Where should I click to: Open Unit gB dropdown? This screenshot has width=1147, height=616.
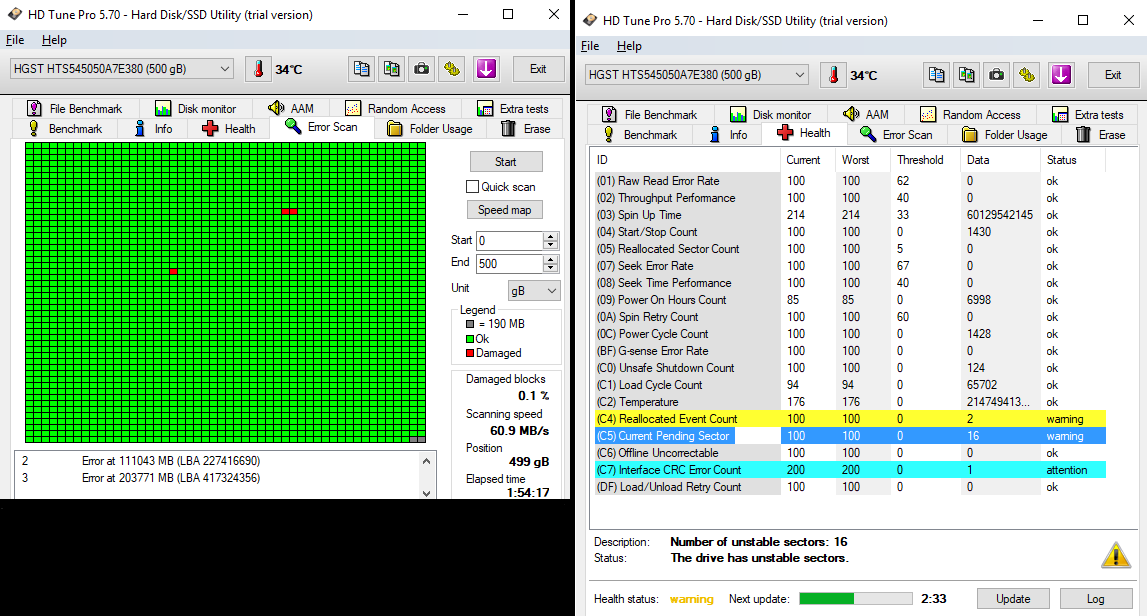pyautogui.click(x=534, y=290)
